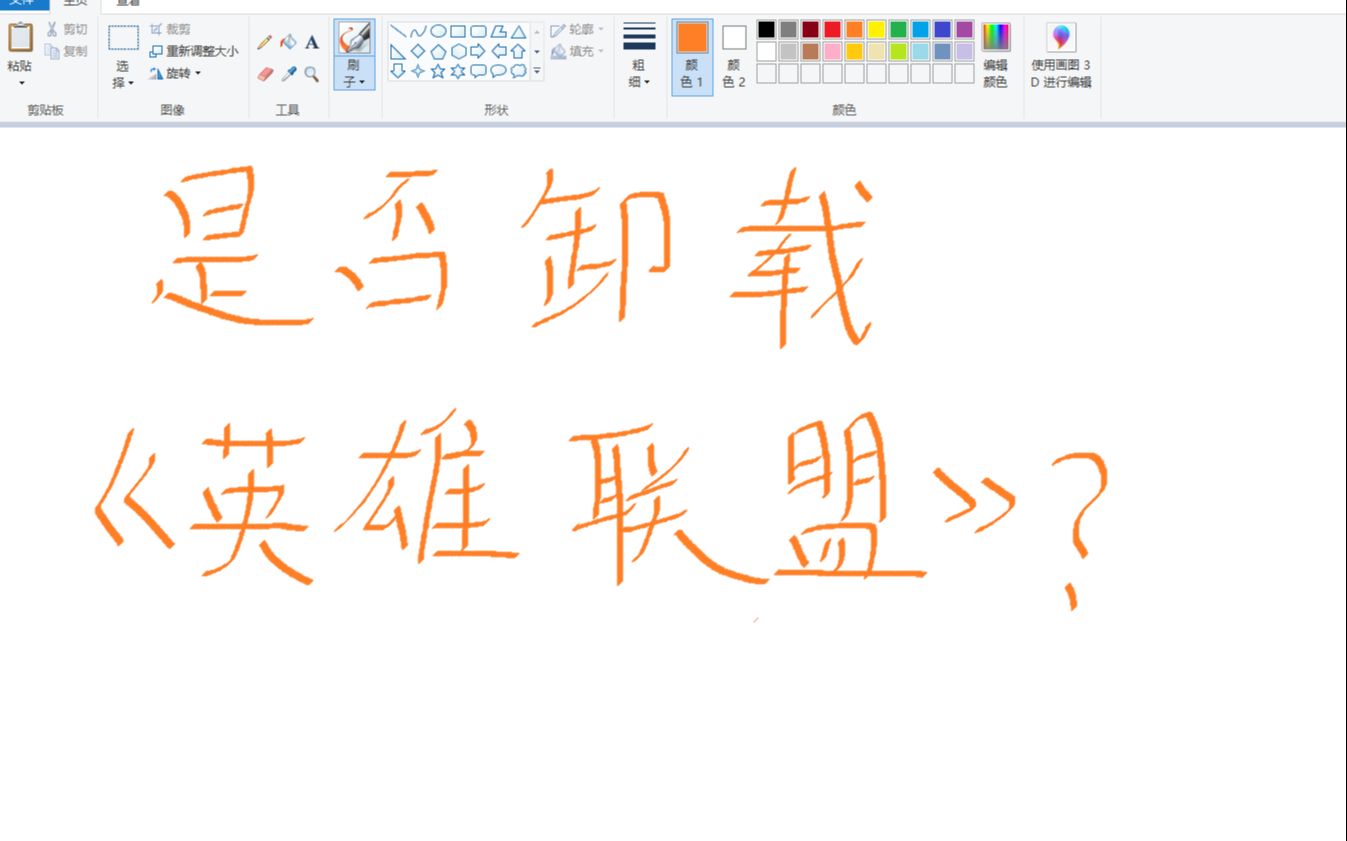Click the Cut (剪切) scissors button
This screenshot has width=1347, height=841.
[x=66, y=29]
